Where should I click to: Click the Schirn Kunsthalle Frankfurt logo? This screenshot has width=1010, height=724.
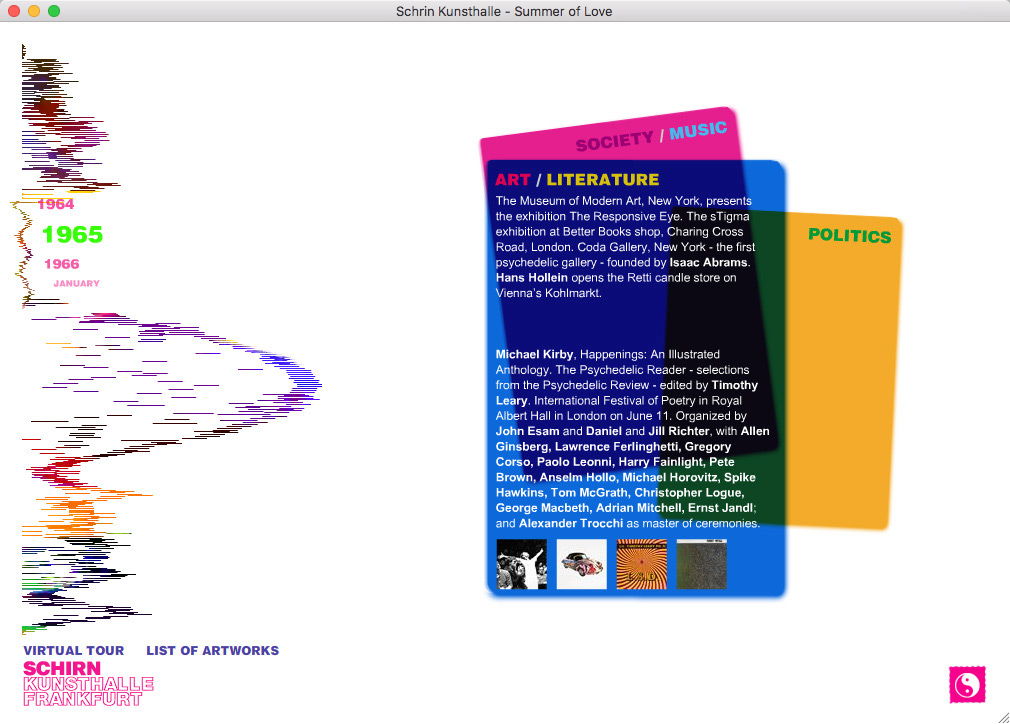pyautogui.click(x=88, y=684)
